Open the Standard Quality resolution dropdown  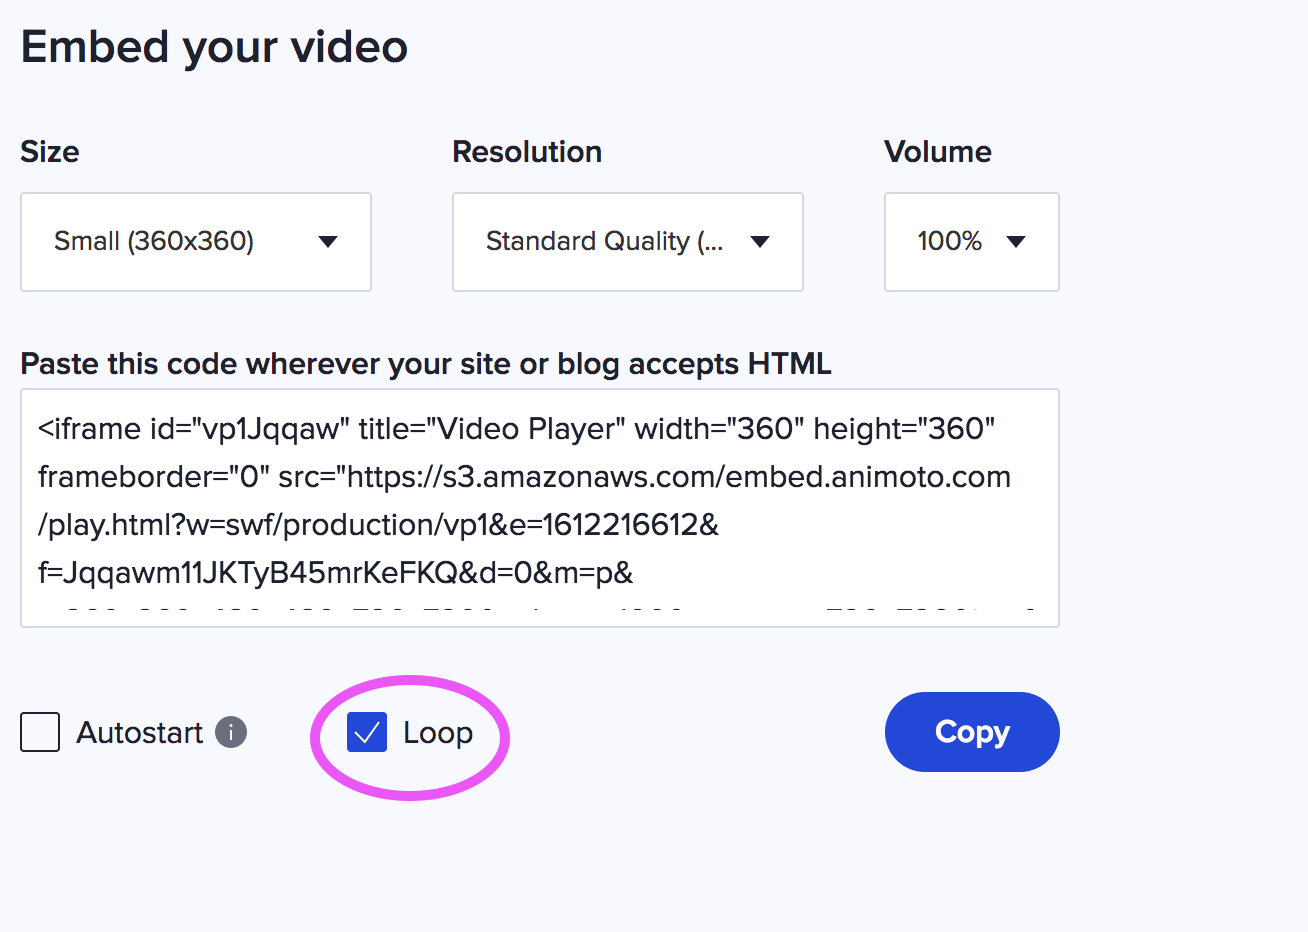point(628,242)
